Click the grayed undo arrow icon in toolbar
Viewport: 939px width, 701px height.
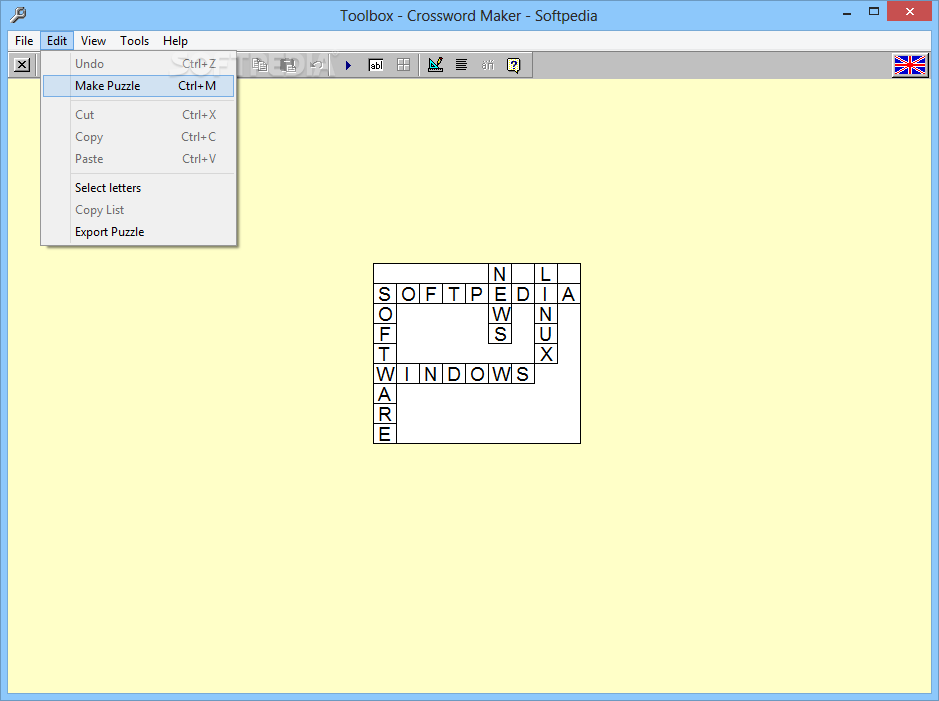[x=316, y=65]
